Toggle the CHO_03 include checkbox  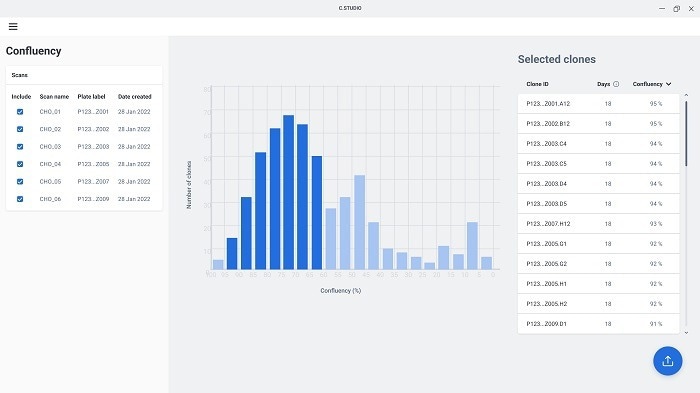pos(20,146)
